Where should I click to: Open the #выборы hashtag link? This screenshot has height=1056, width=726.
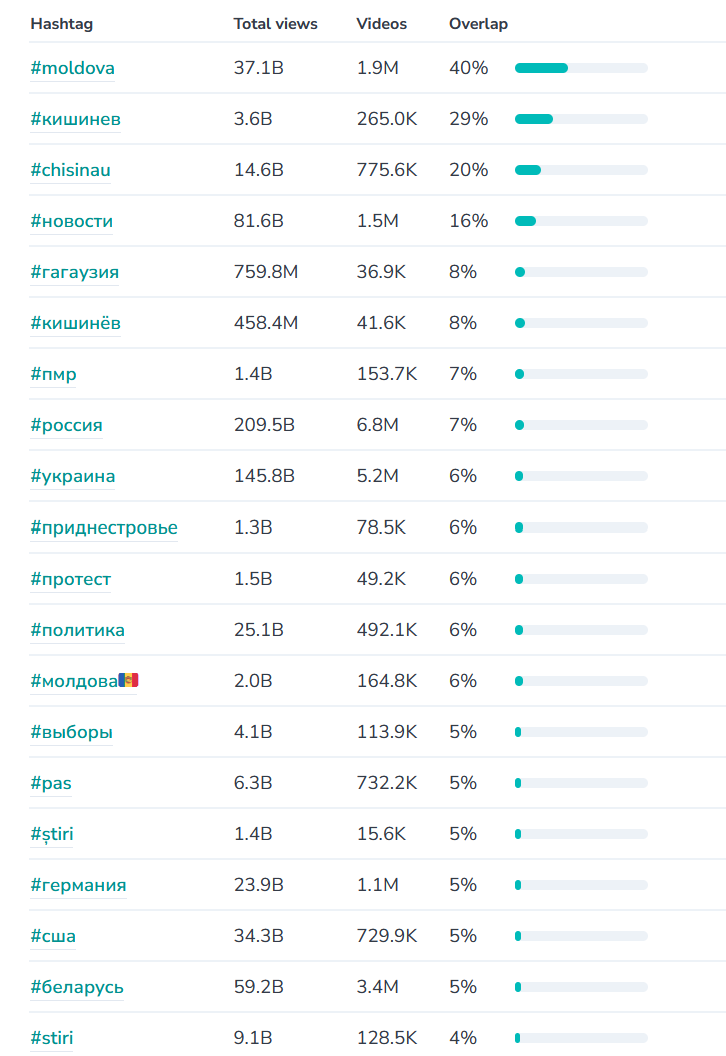tap(71, 732)
